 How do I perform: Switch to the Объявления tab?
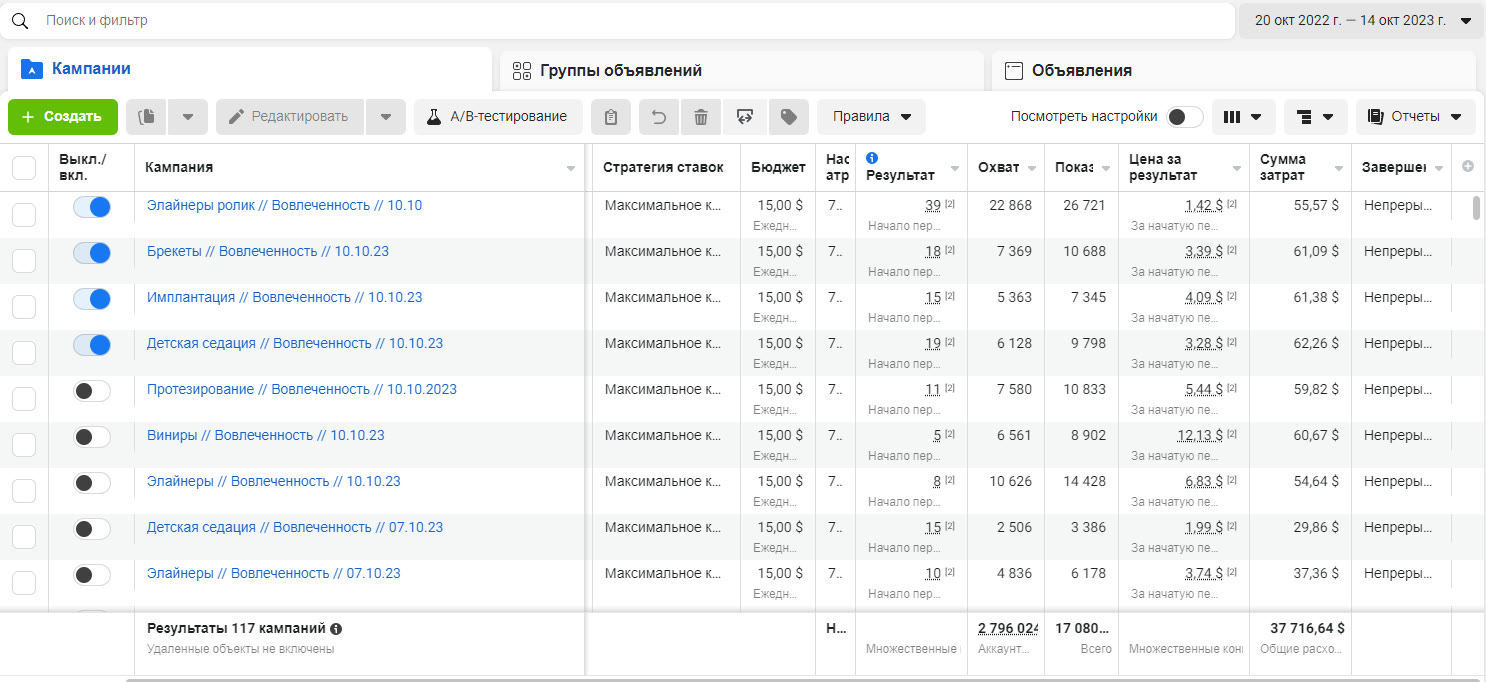[x=1234, y=71]
